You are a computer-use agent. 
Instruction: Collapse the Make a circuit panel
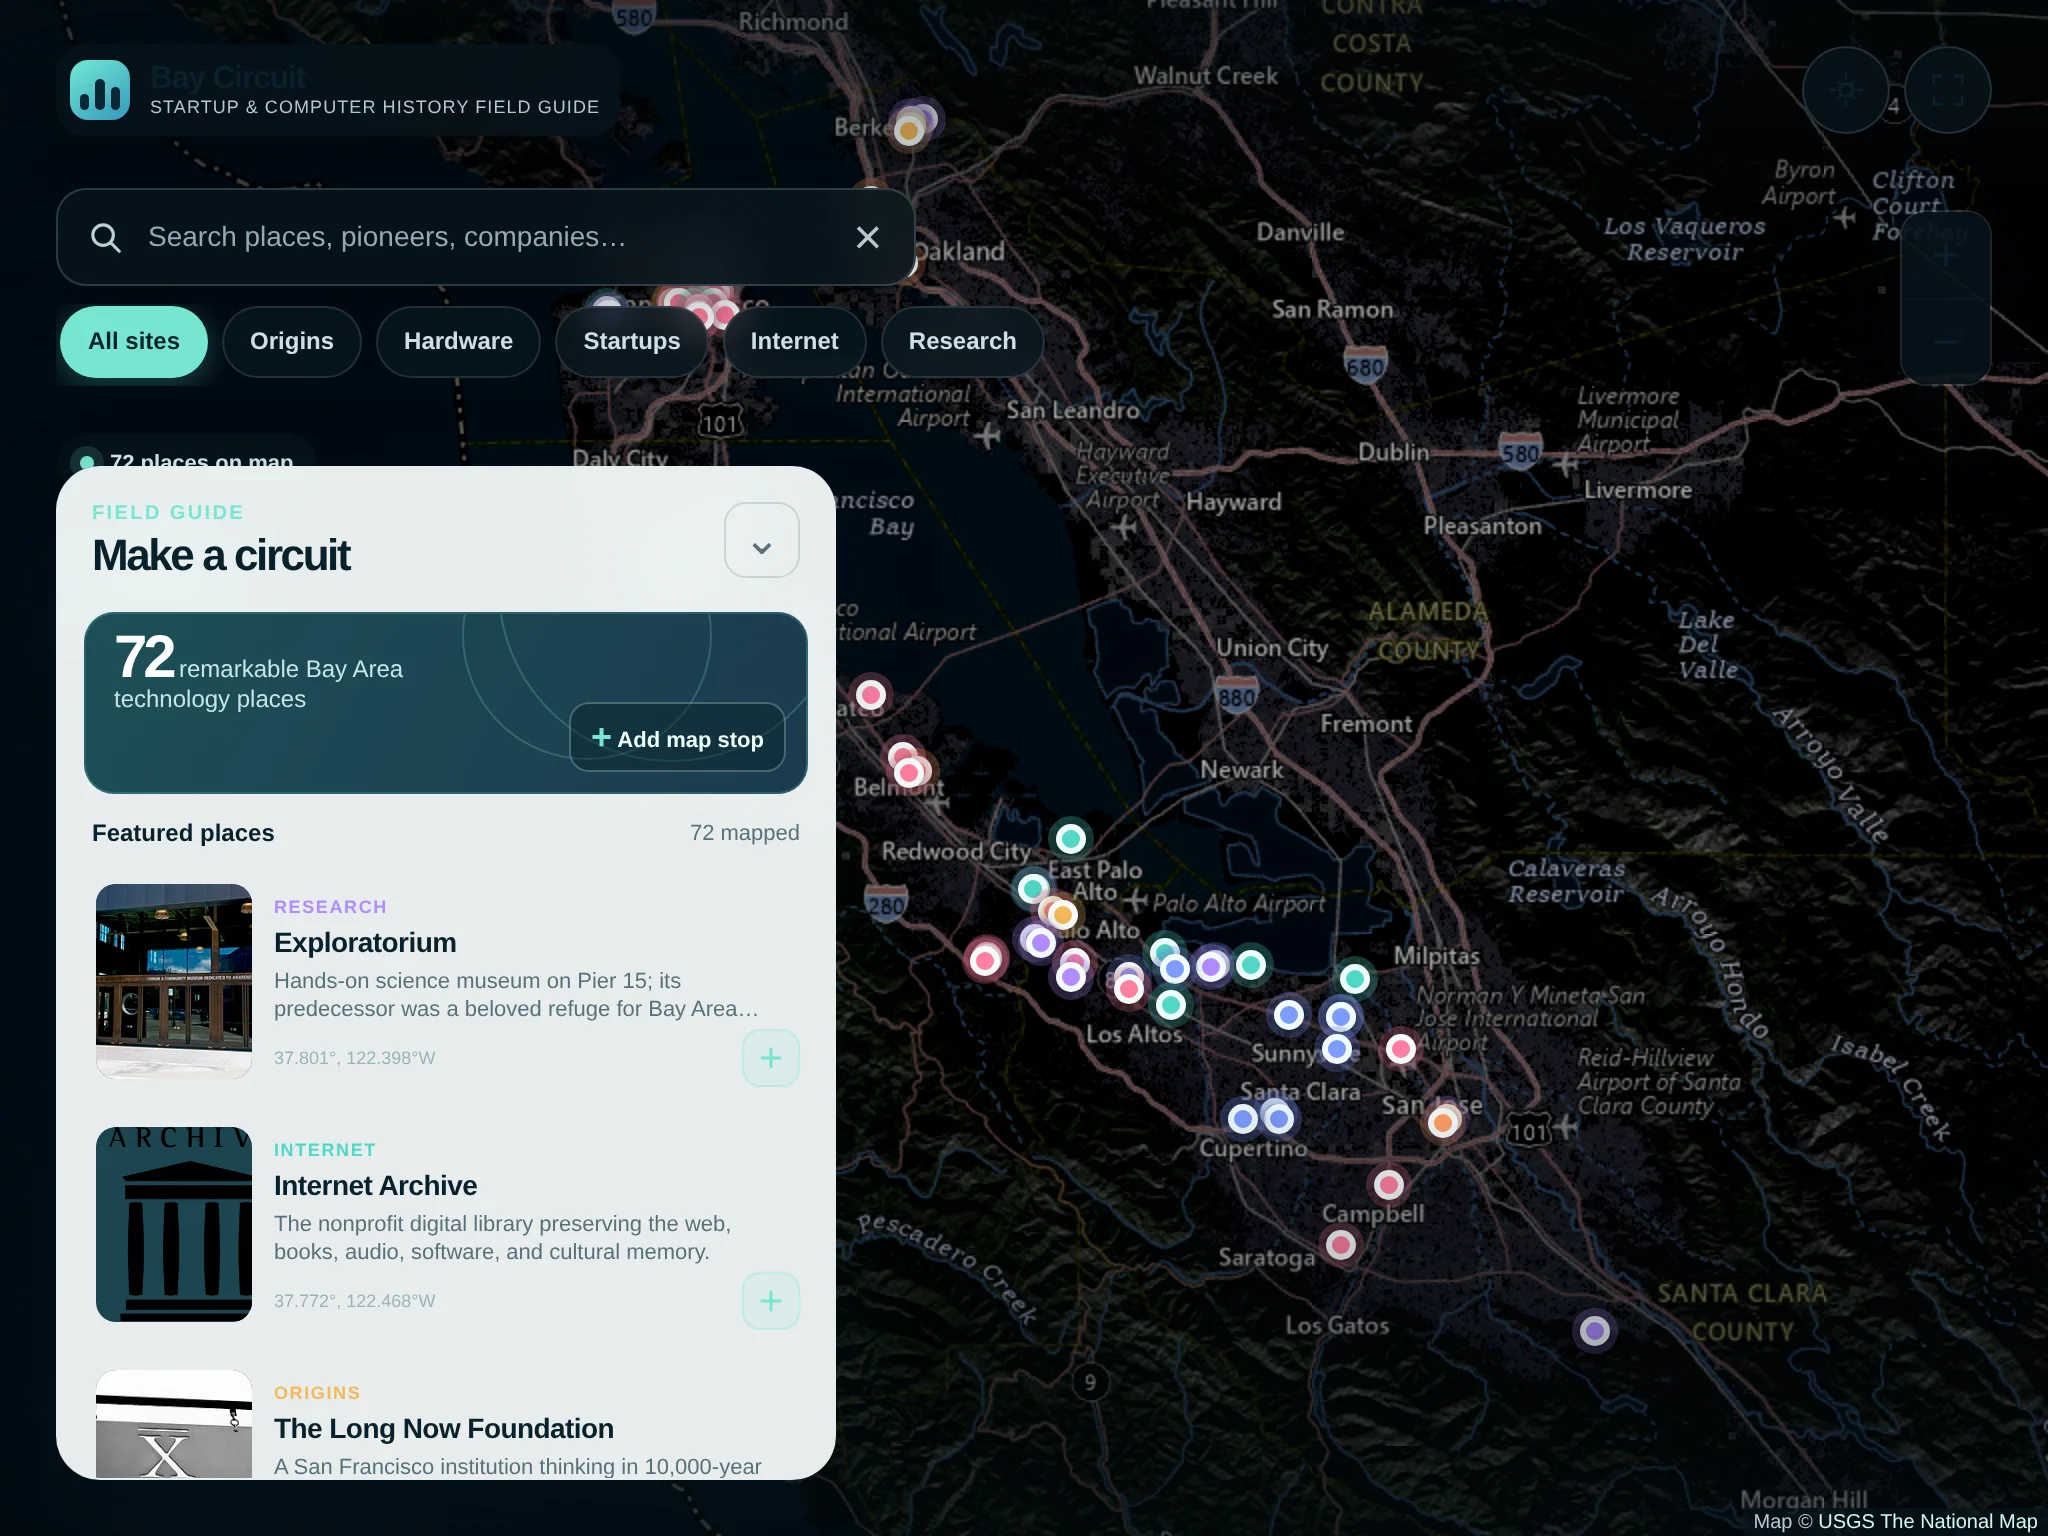click(x=762, y=540)
